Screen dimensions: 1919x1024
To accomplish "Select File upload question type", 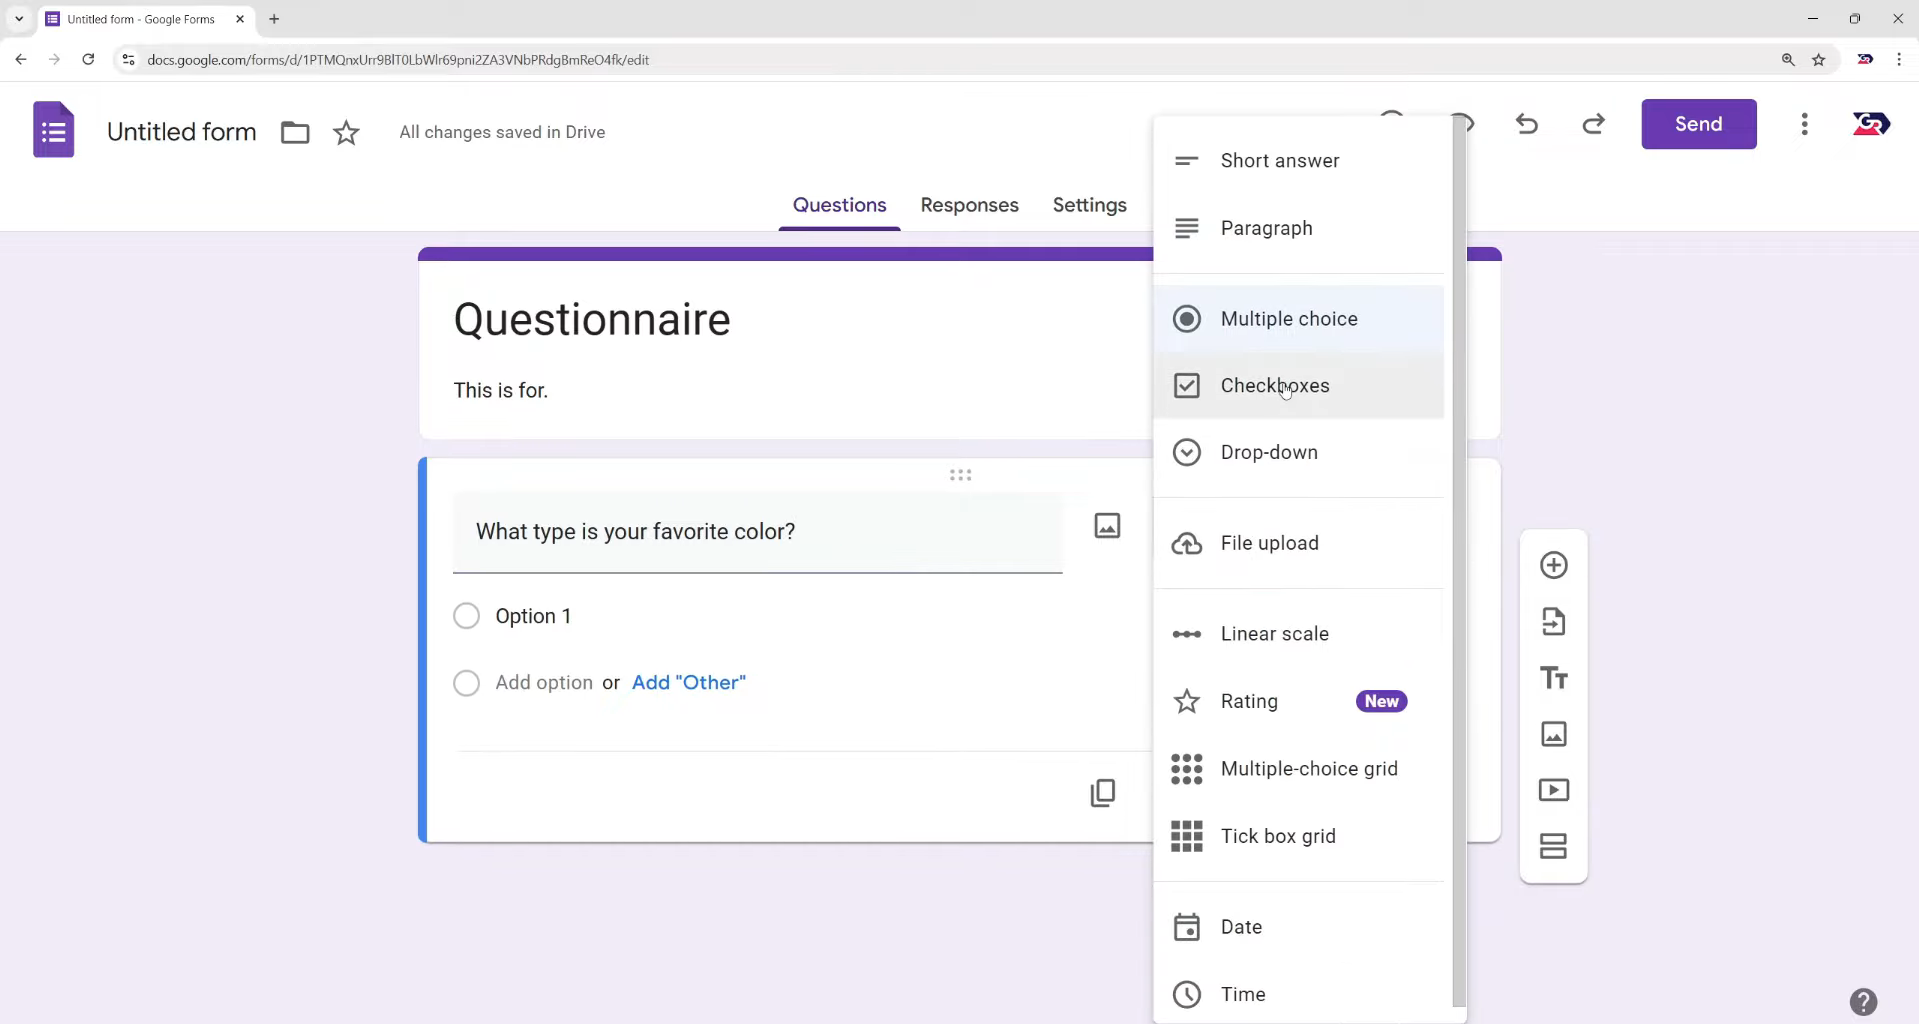I will coord(1299,543).
